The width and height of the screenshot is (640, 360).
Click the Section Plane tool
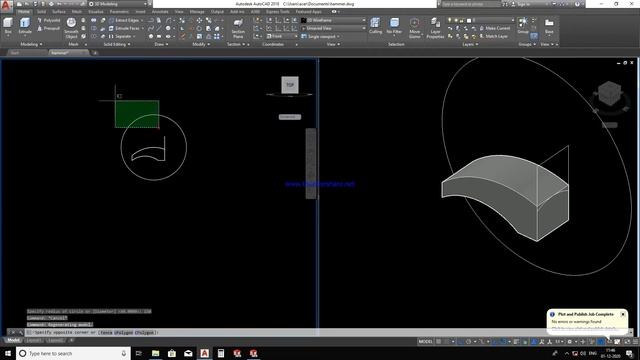(x=238, y=28)
